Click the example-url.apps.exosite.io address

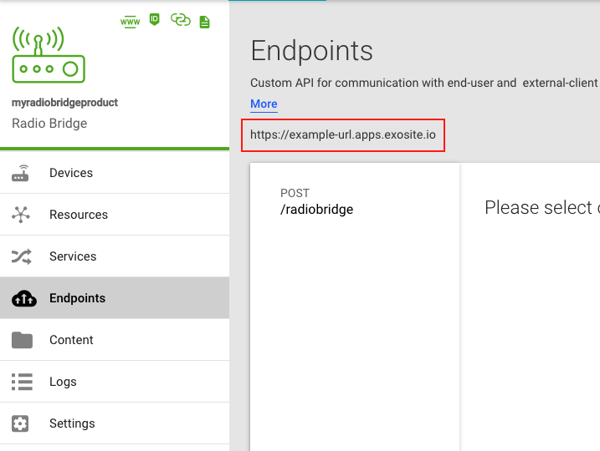(343, 134)
